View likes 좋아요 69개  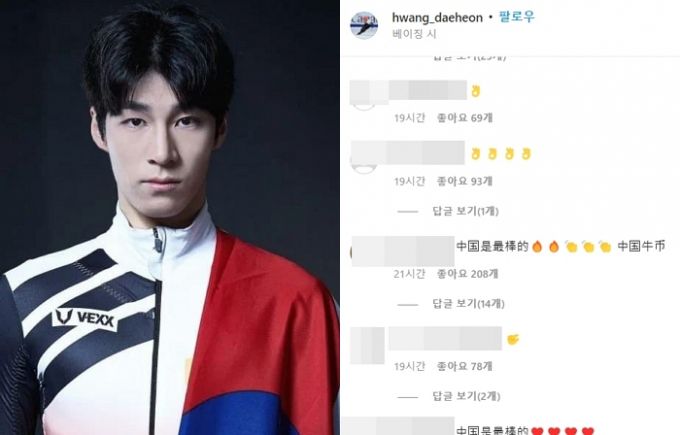pyautogui.click(x=464, y=118)
